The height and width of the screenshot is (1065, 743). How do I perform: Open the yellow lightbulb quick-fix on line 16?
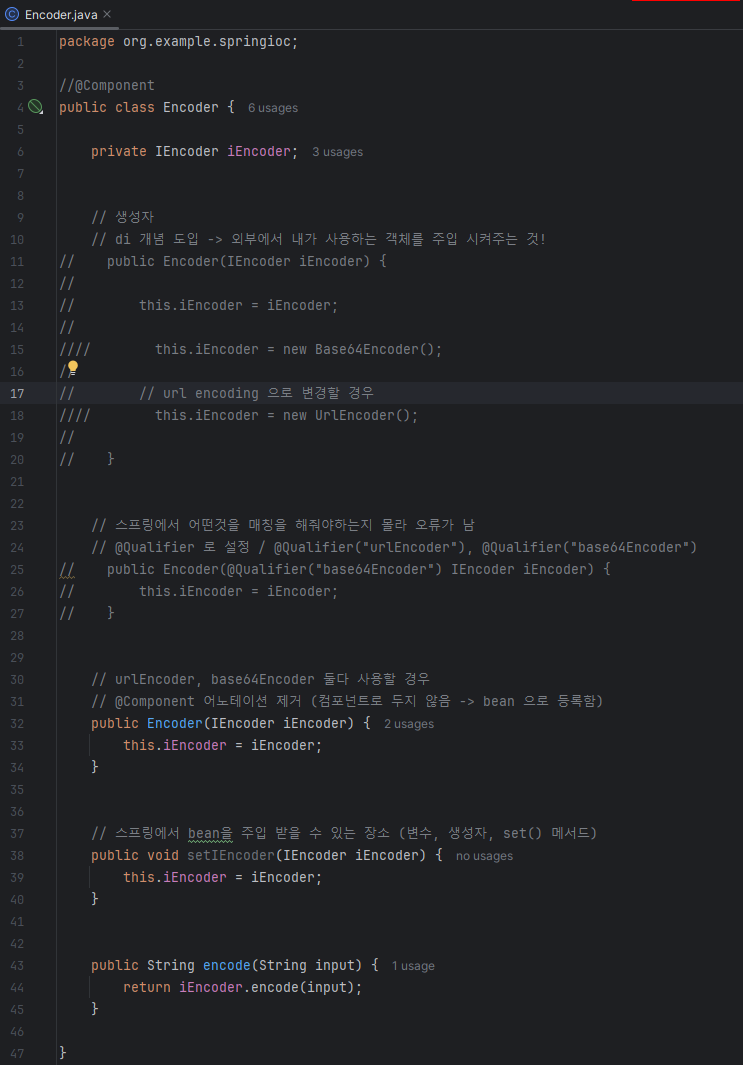73,367
